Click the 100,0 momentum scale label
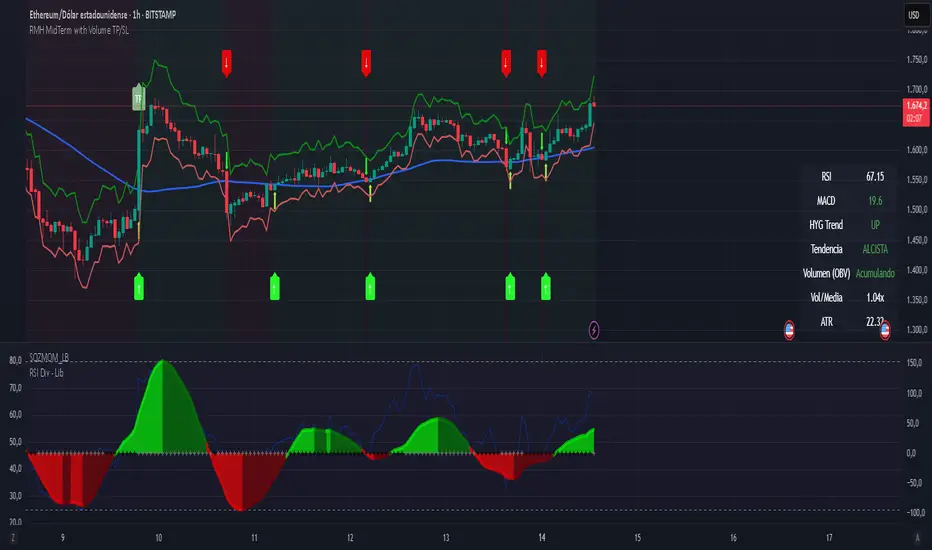Screen dimensions: 932x550 point(914,393)
